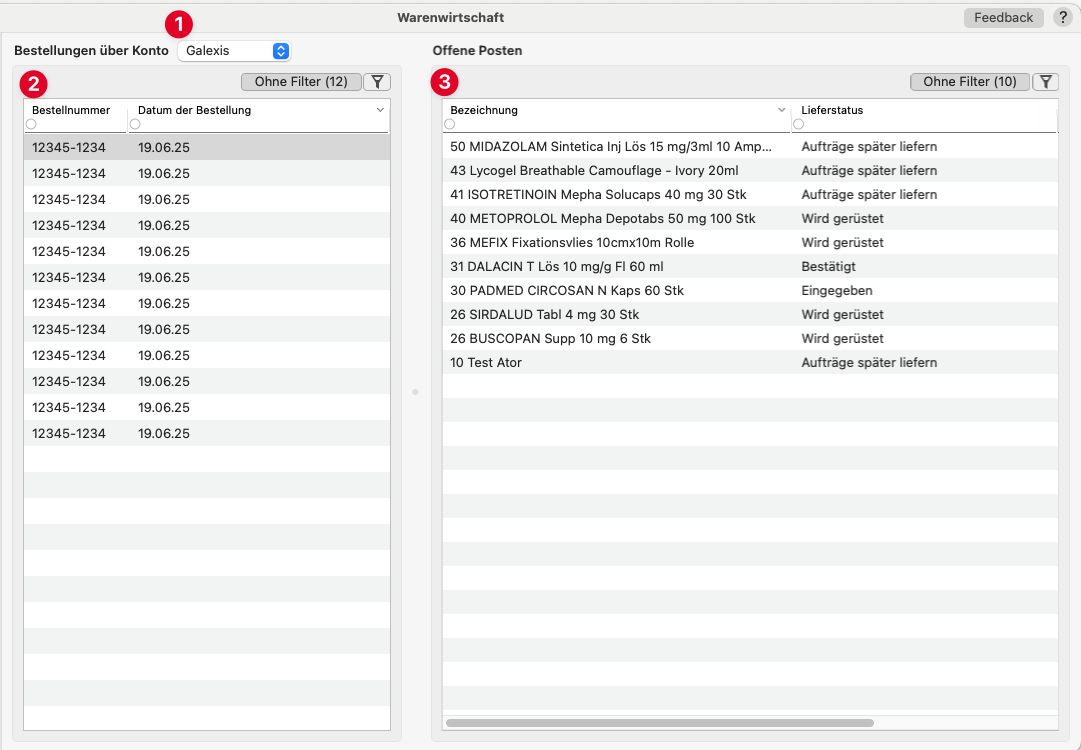The height and width of the screenshot is (750, 1081).
Task: Select 31 DALACIN T Lös row
Action: click(x=750, y=267)
